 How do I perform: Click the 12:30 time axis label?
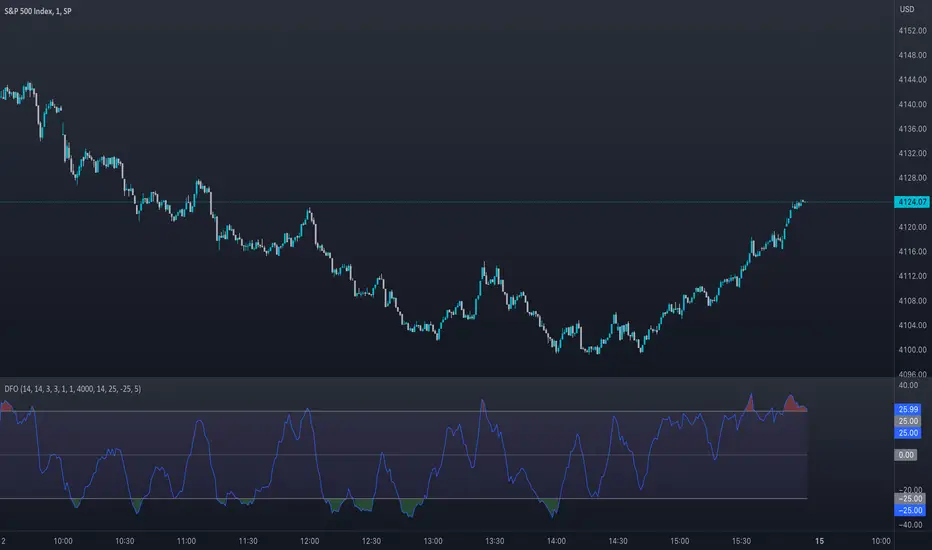click(371, 540)
